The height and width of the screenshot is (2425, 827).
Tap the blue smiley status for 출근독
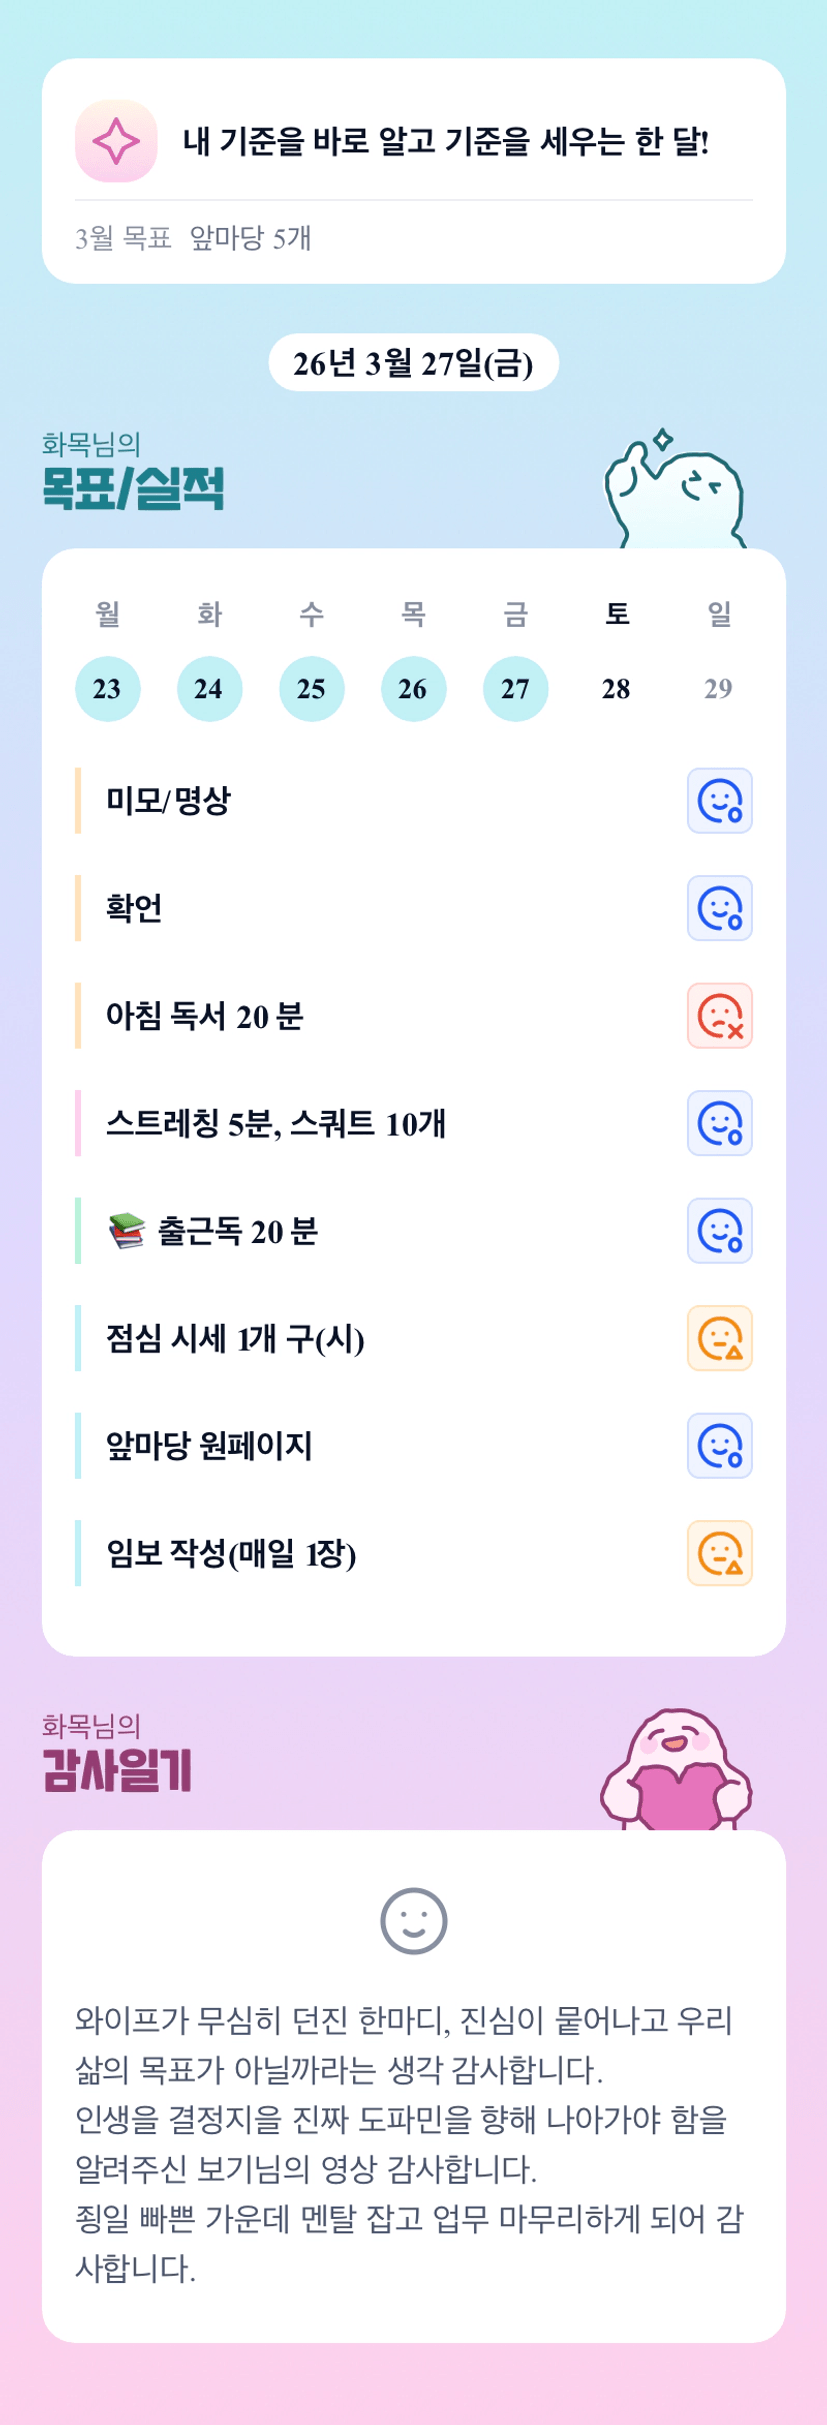coord(719,1231)
